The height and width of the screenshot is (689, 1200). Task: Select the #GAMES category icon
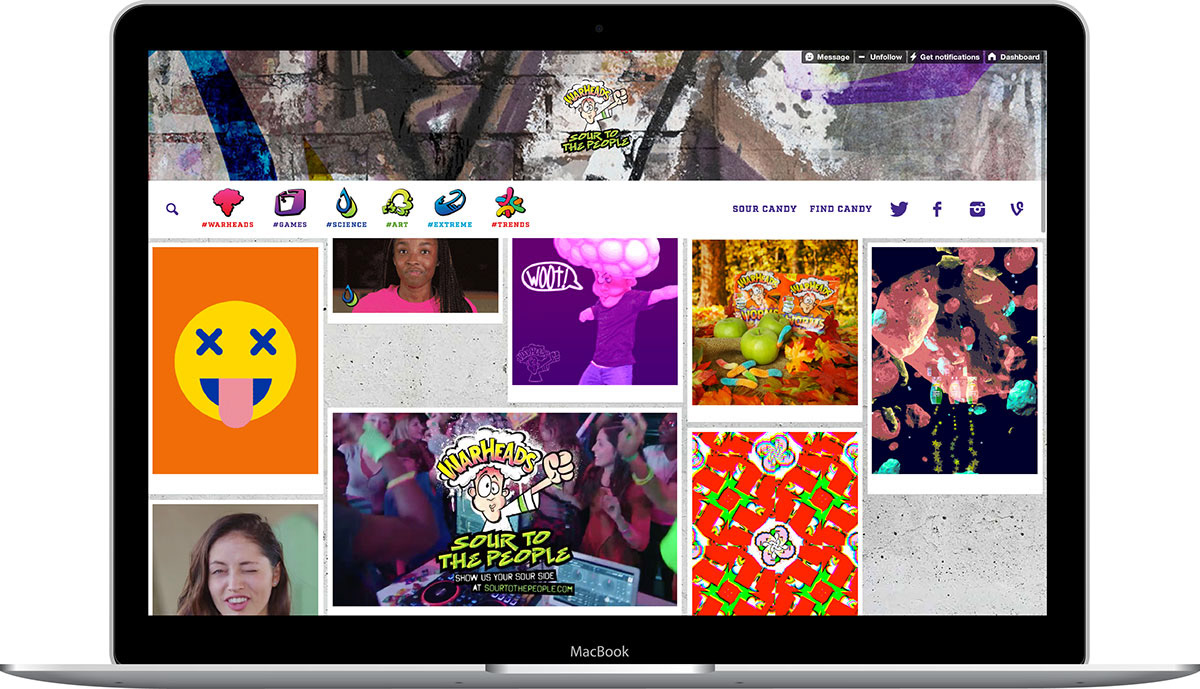pos(290,209)
